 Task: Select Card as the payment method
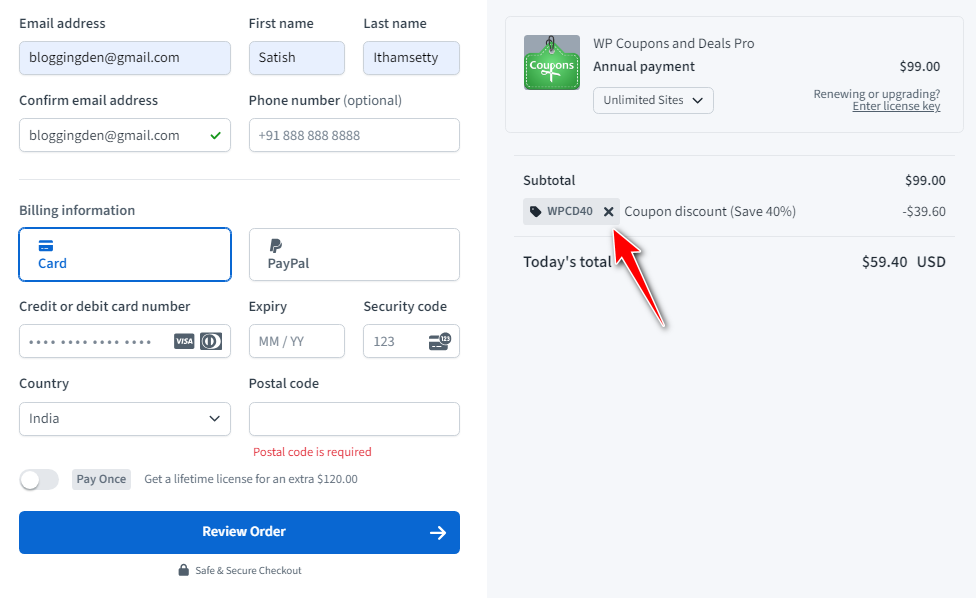pyautogui.click(x=124, y=254)
